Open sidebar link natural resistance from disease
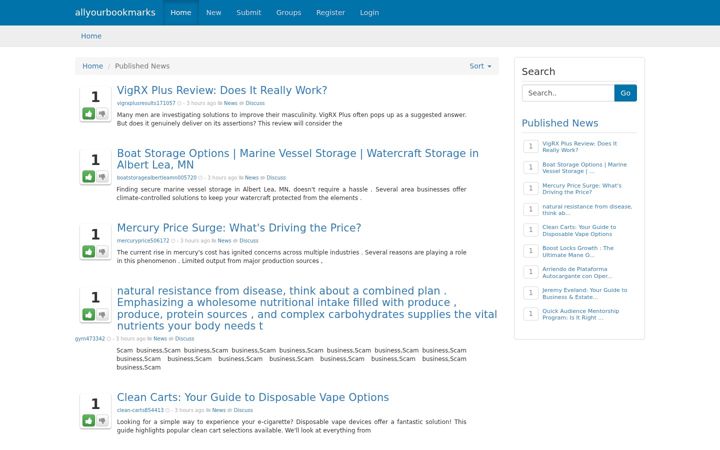The width and height of the screenshot is (720, 450). (587, 210)
